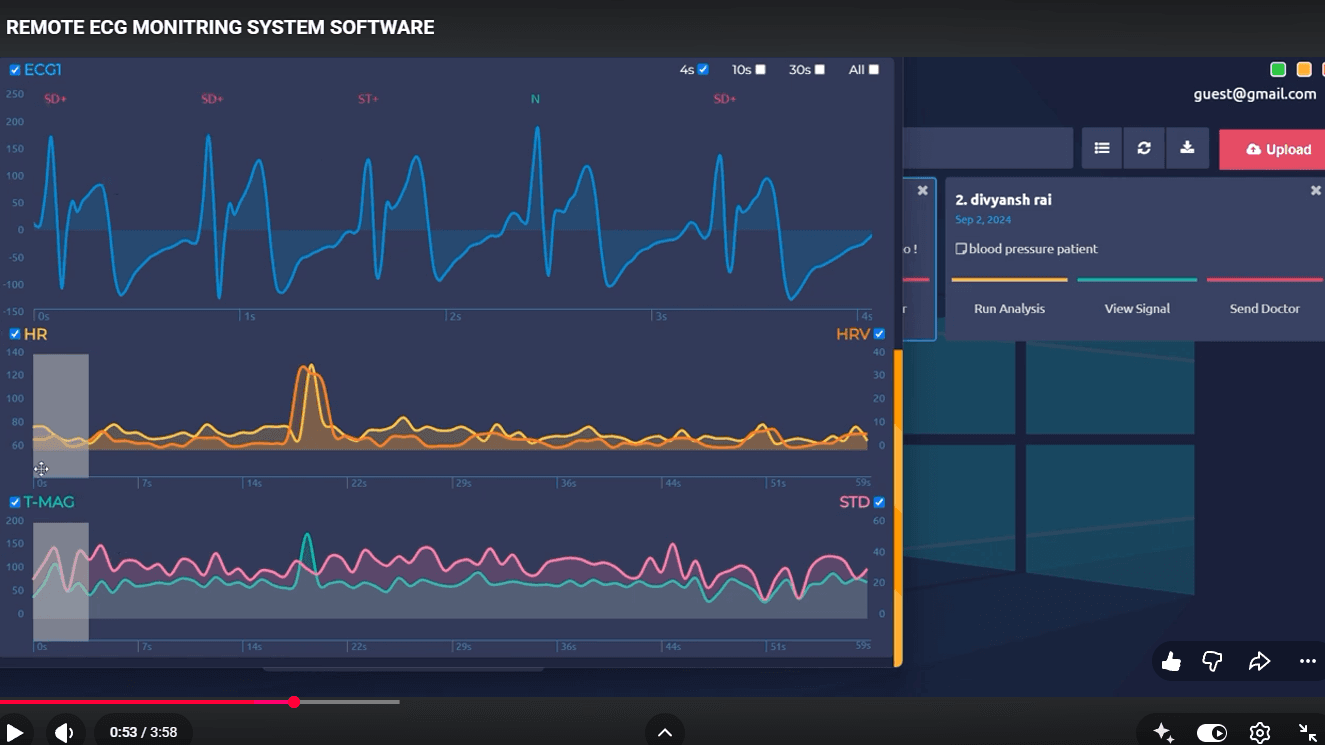
Task: Click Run Analysis on divyansh rai card
Action: coord(1009,308)
